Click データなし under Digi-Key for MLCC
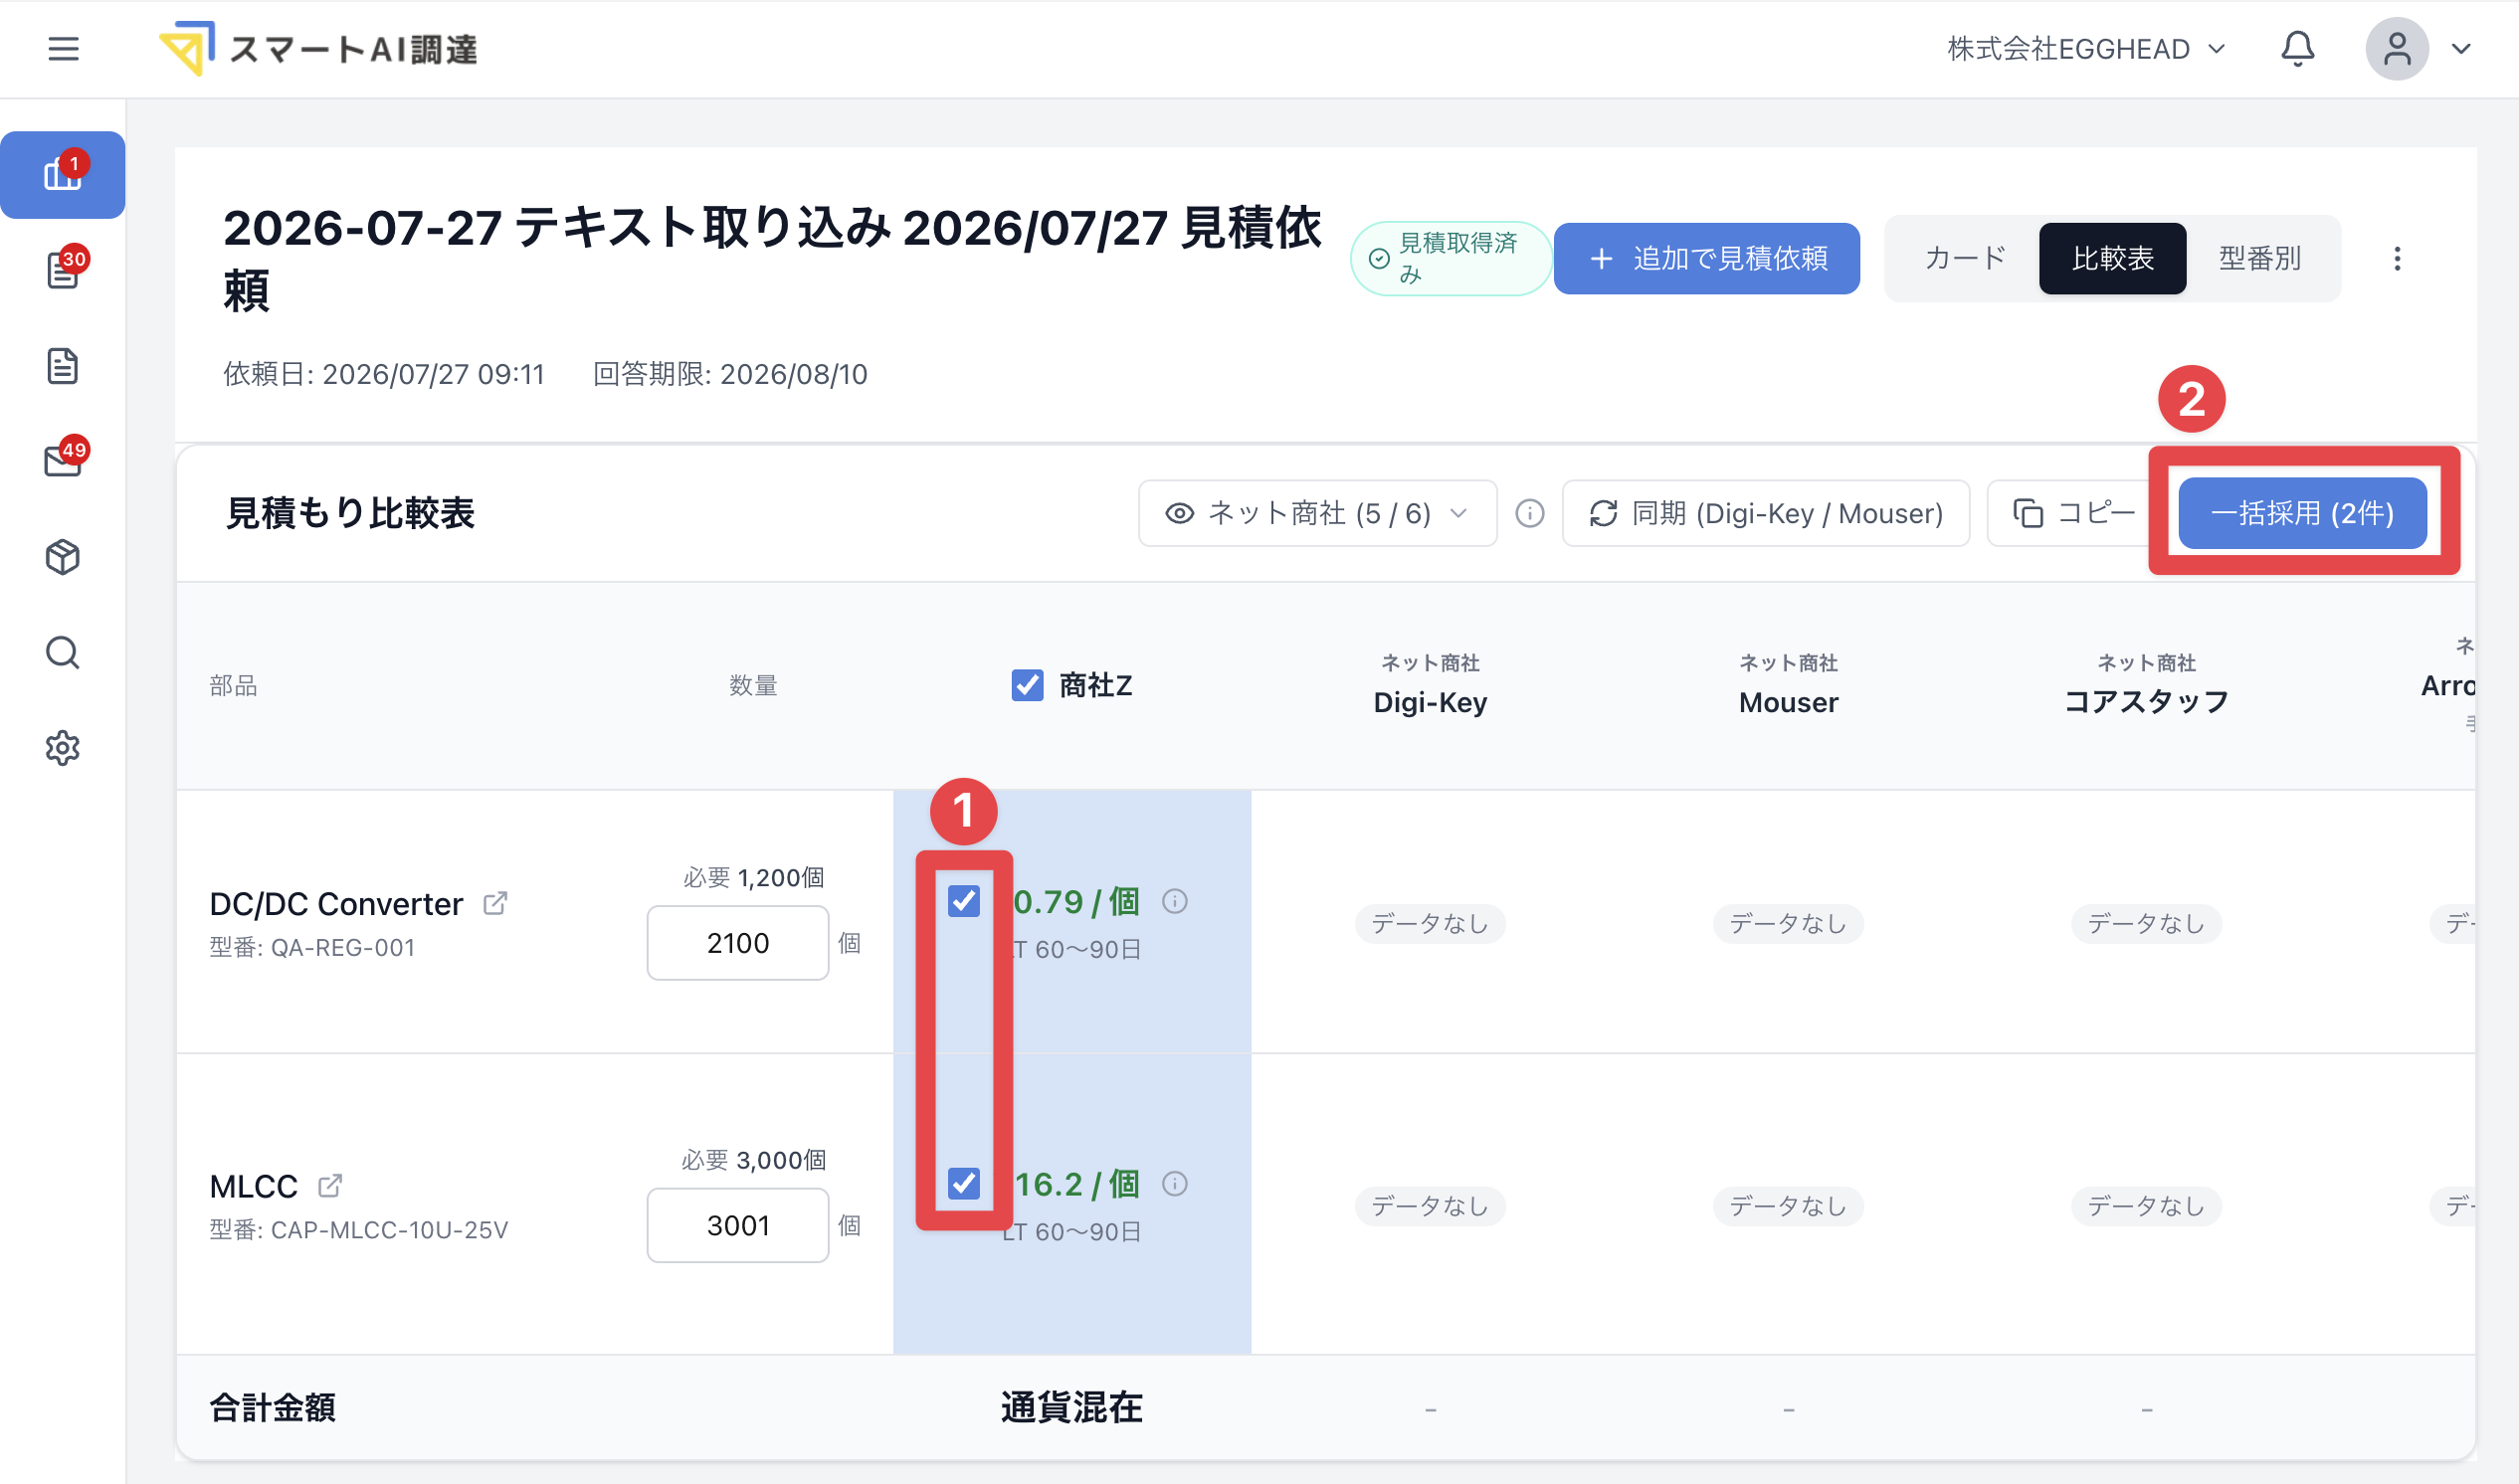Viewport: 2519px width, 1484px height. [x=1430, y=1205]
